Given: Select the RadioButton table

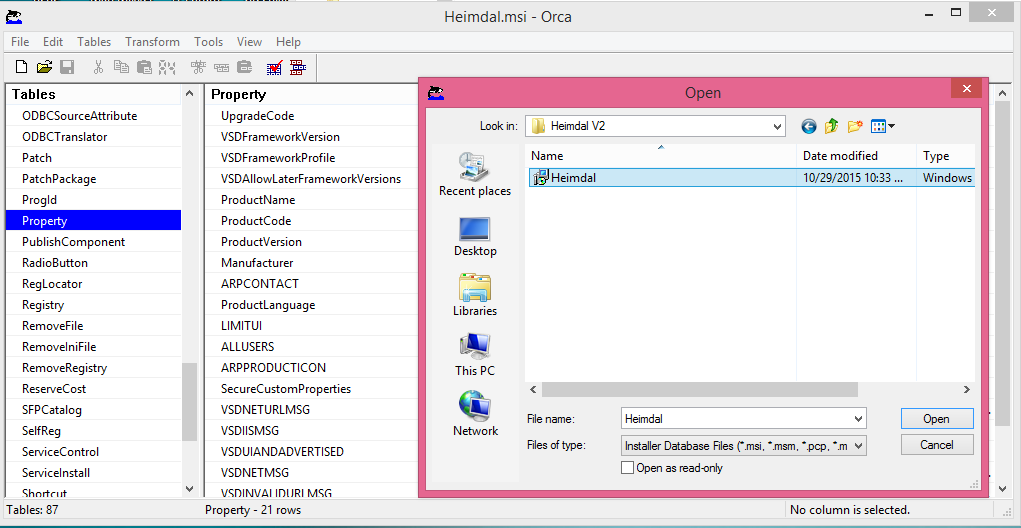Looking at the screenshot, I should 93,262.
